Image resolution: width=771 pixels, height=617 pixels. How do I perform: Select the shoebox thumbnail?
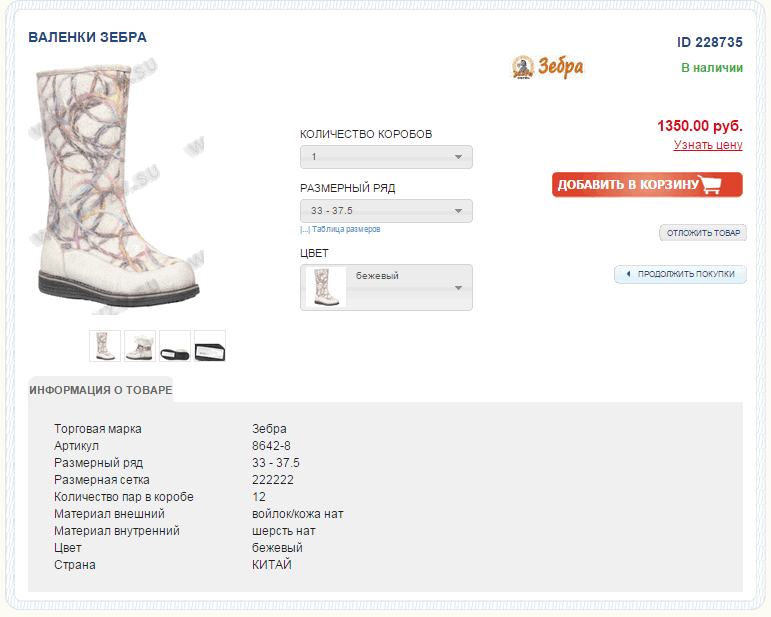pyautogui.click(x=210, y=346)
